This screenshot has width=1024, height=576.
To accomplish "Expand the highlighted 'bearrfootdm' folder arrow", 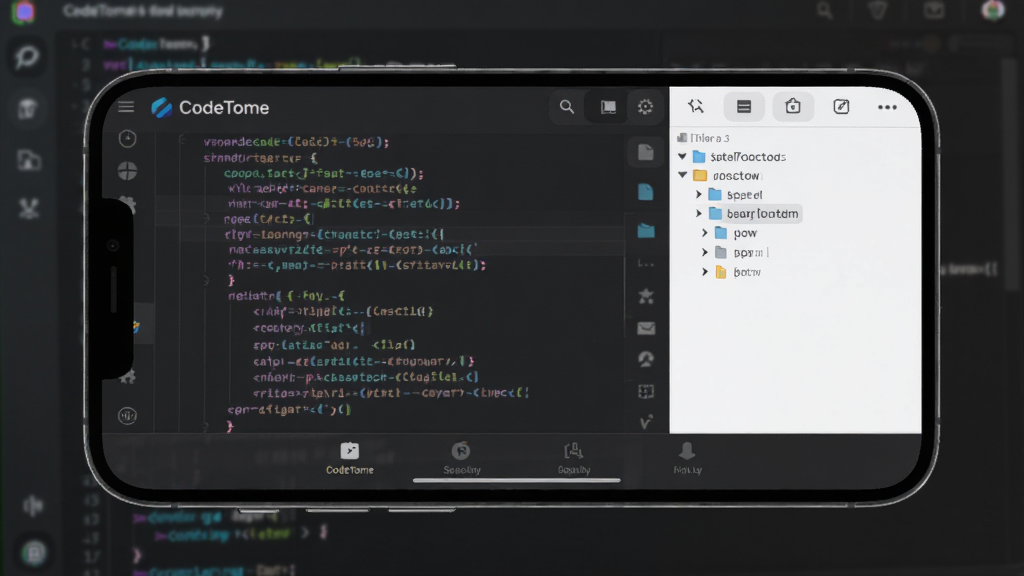I will click(x=699, y=214).
